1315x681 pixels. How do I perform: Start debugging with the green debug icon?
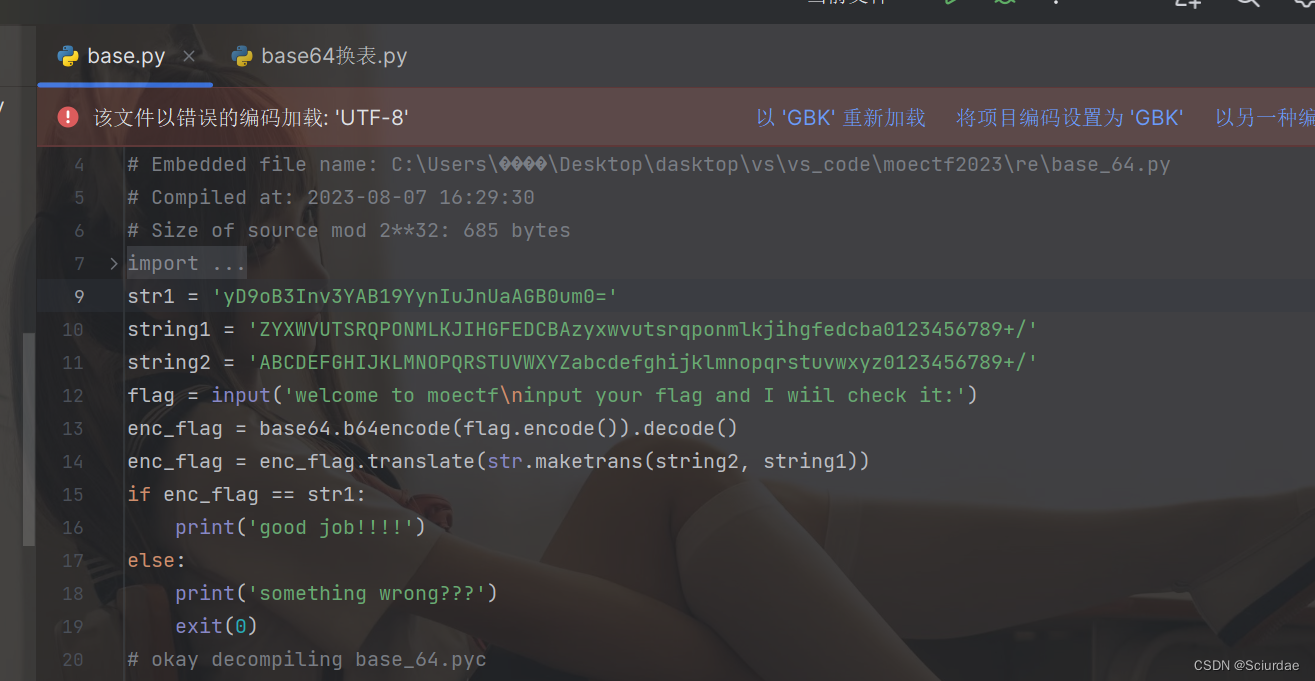[1005, 3]
